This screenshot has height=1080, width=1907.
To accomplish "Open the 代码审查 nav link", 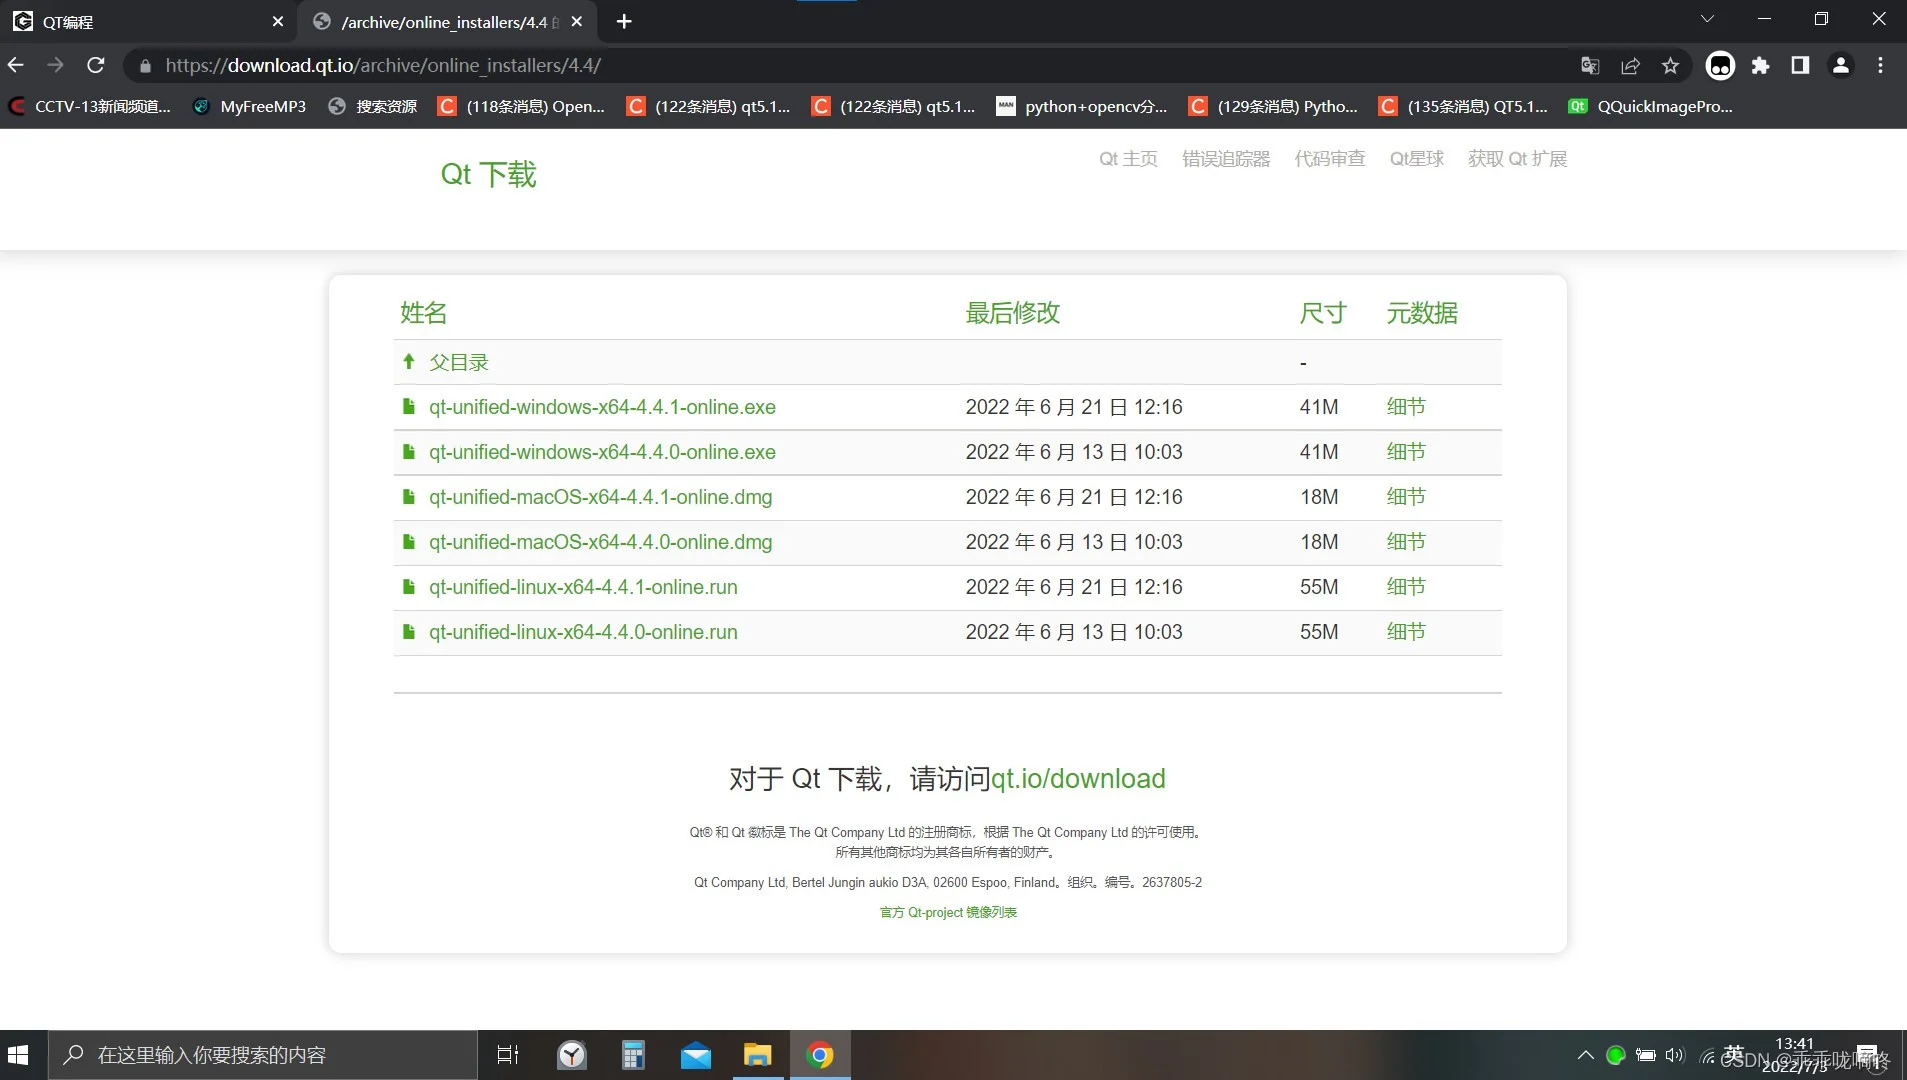I will point(1329,159).
